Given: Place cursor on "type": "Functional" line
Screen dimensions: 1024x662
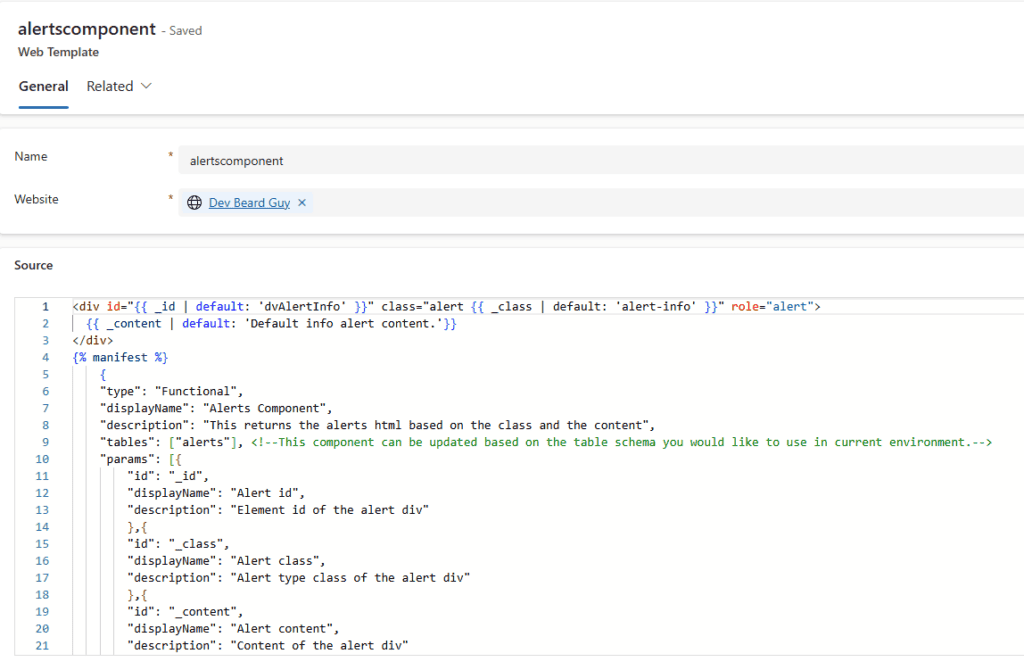Looking at the screenshot, I should click(x=171, y=391).
